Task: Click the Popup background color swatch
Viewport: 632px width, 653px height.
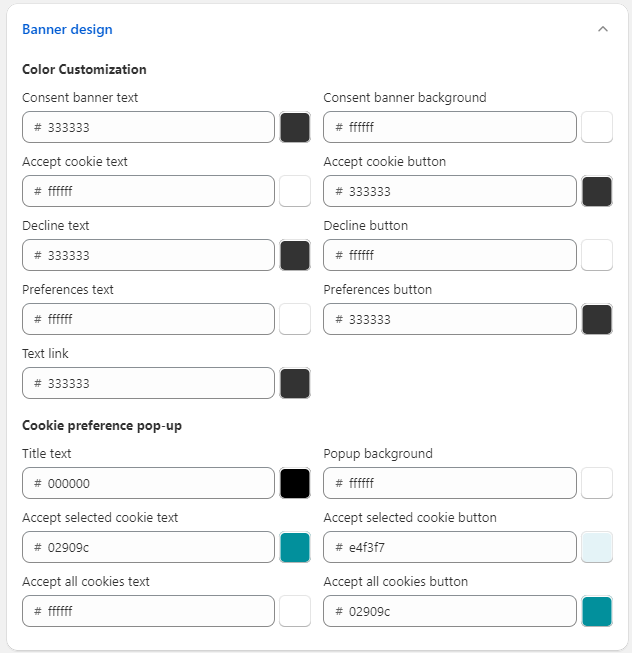Action: coord(597,483)
